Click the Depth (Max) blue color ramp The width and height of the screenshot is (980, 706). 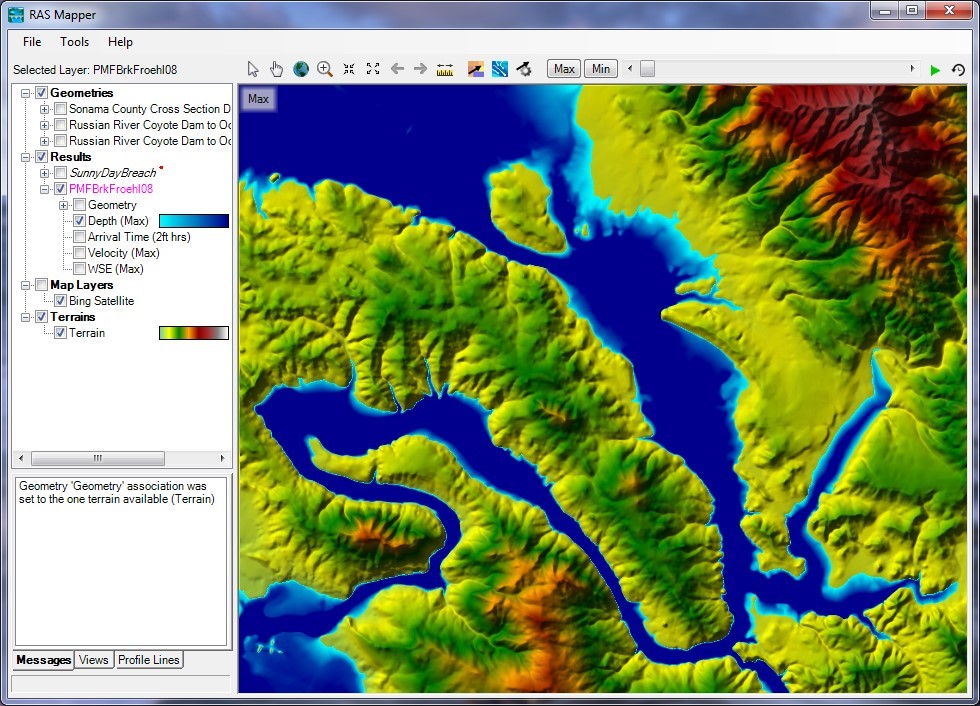coord(194,221)
